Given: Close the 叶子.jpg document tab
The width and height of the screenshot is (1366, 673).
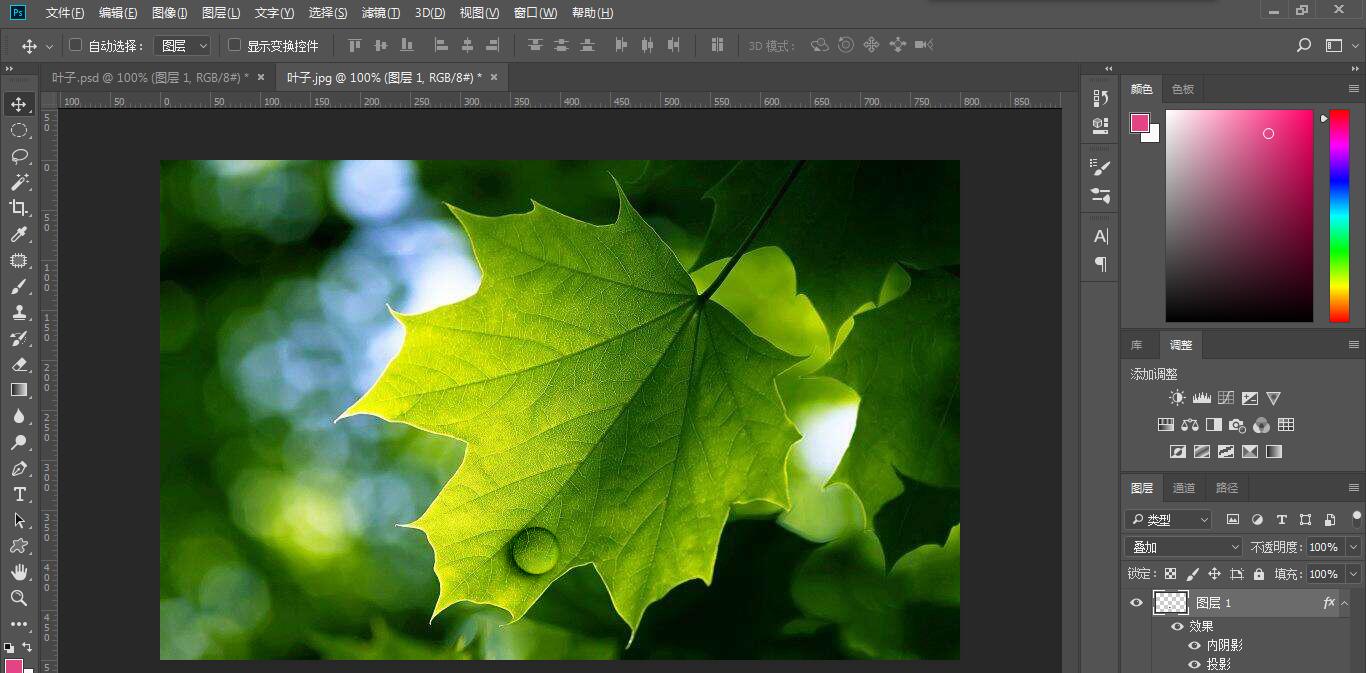Looking at the screenshot, I should (493, 77).
